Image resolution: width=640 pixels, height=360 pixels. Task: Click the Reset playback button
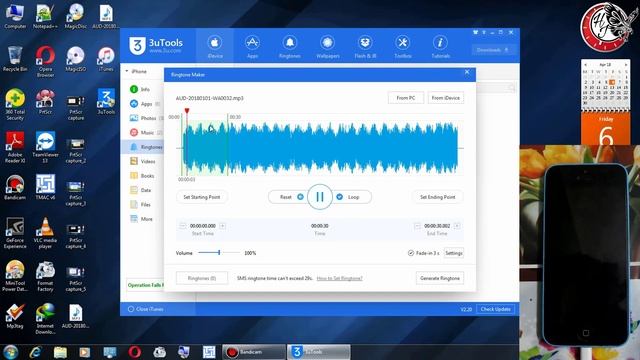(291, 197)
